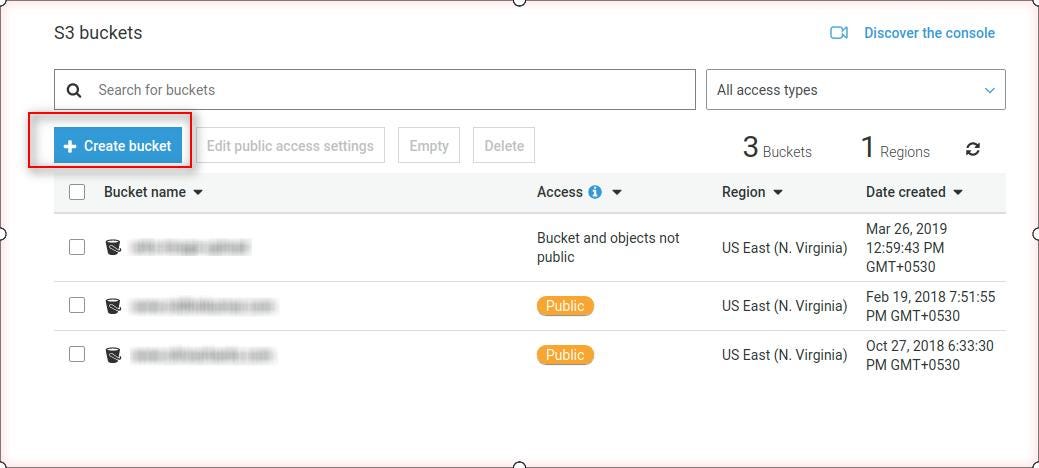Click Public badge in Feb 19, 2018 row

pos(565,306)
